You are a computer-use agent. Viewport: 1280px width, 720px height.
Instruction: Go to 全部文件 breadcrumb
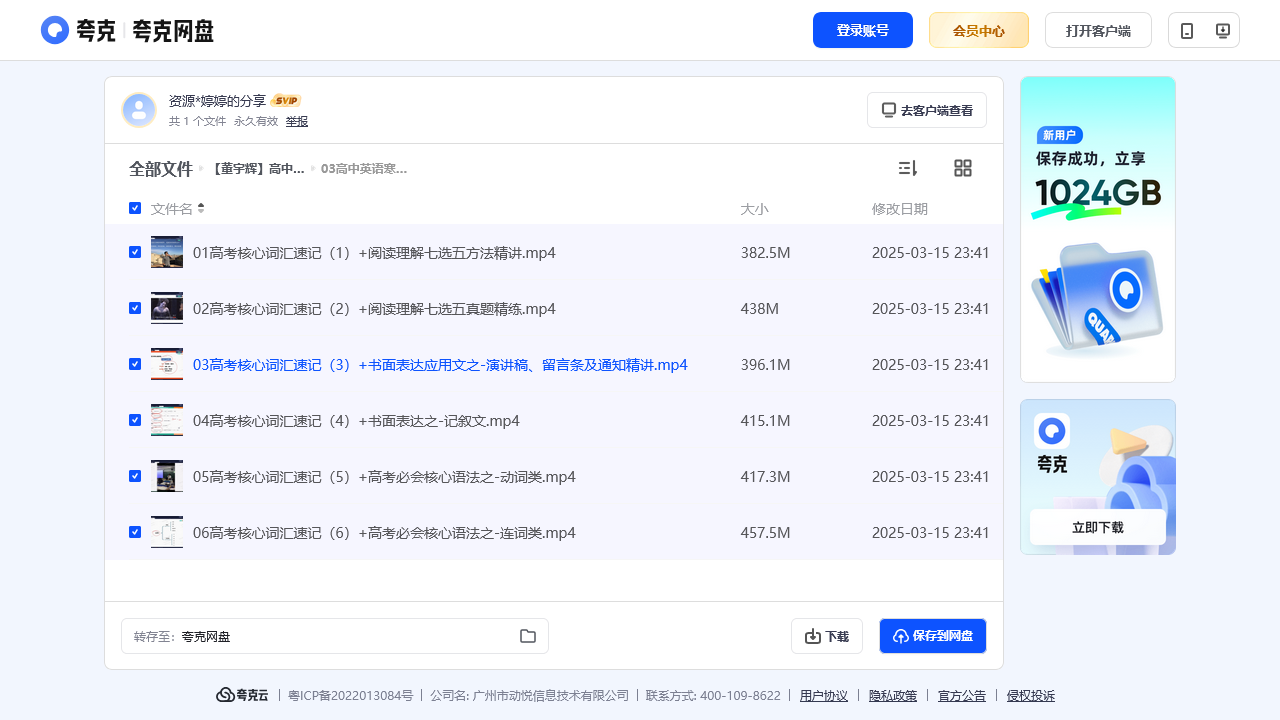pos(160,169)
